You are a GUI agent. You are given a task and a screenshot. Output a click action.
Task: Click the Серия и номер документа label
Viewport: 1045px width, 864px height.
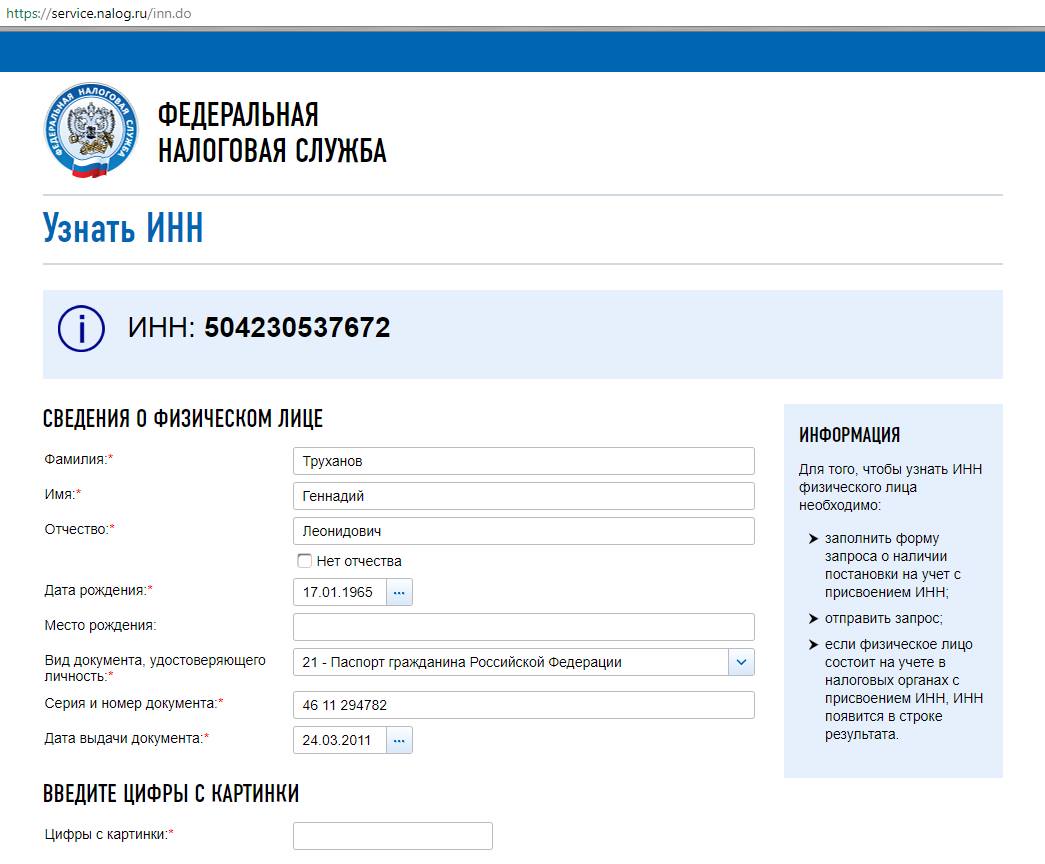[134, 703]
